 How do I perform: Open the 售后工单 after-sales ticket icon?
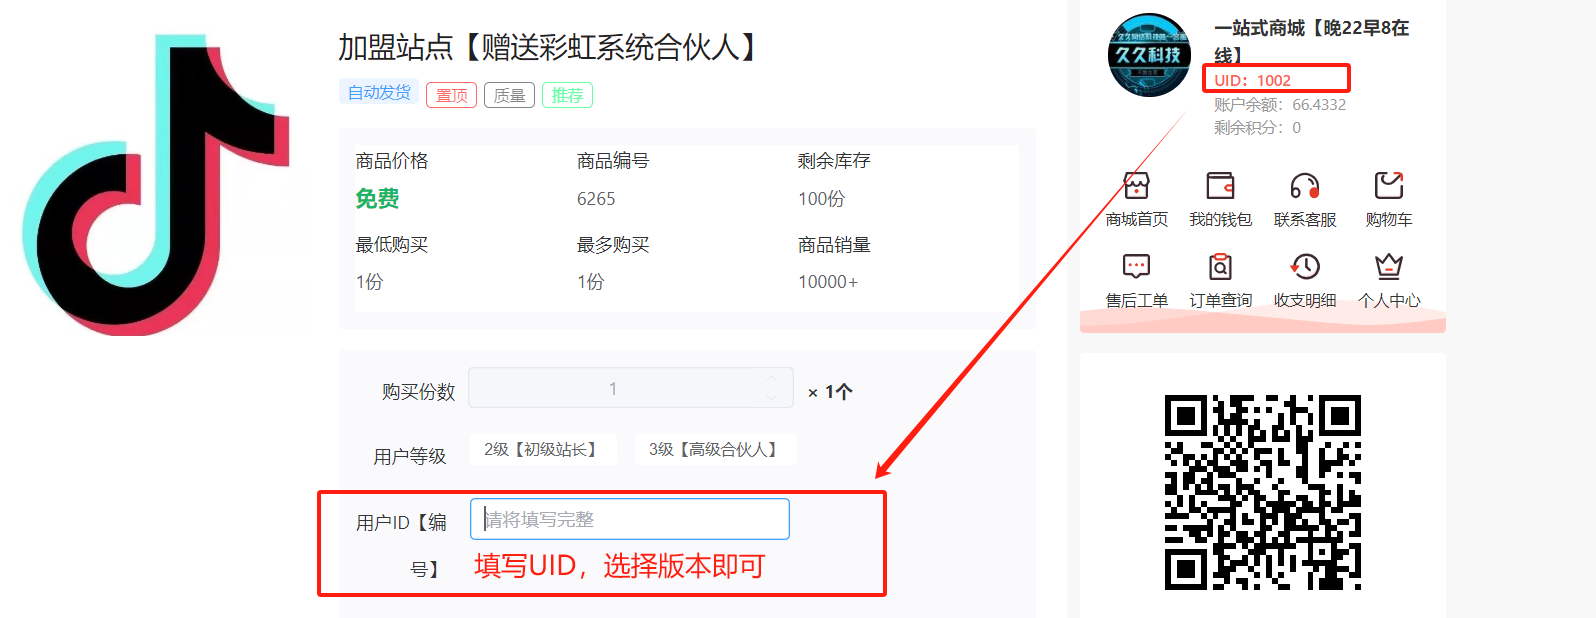1136,267
